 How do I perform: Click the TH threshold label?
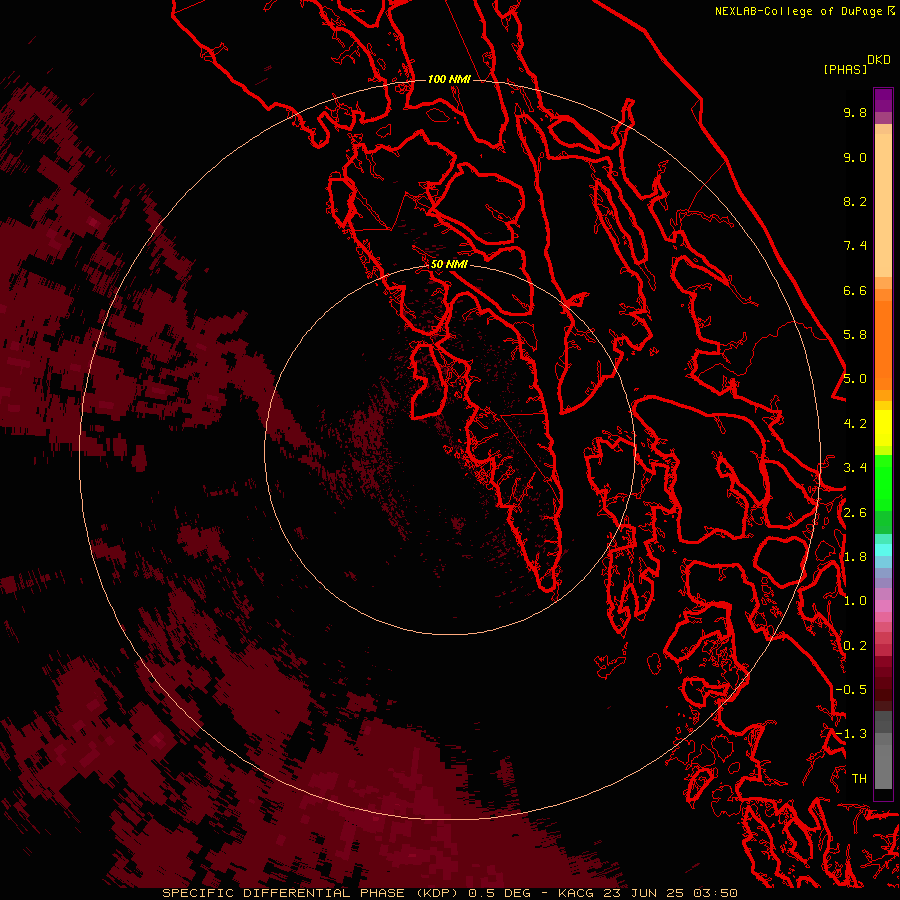859,779
